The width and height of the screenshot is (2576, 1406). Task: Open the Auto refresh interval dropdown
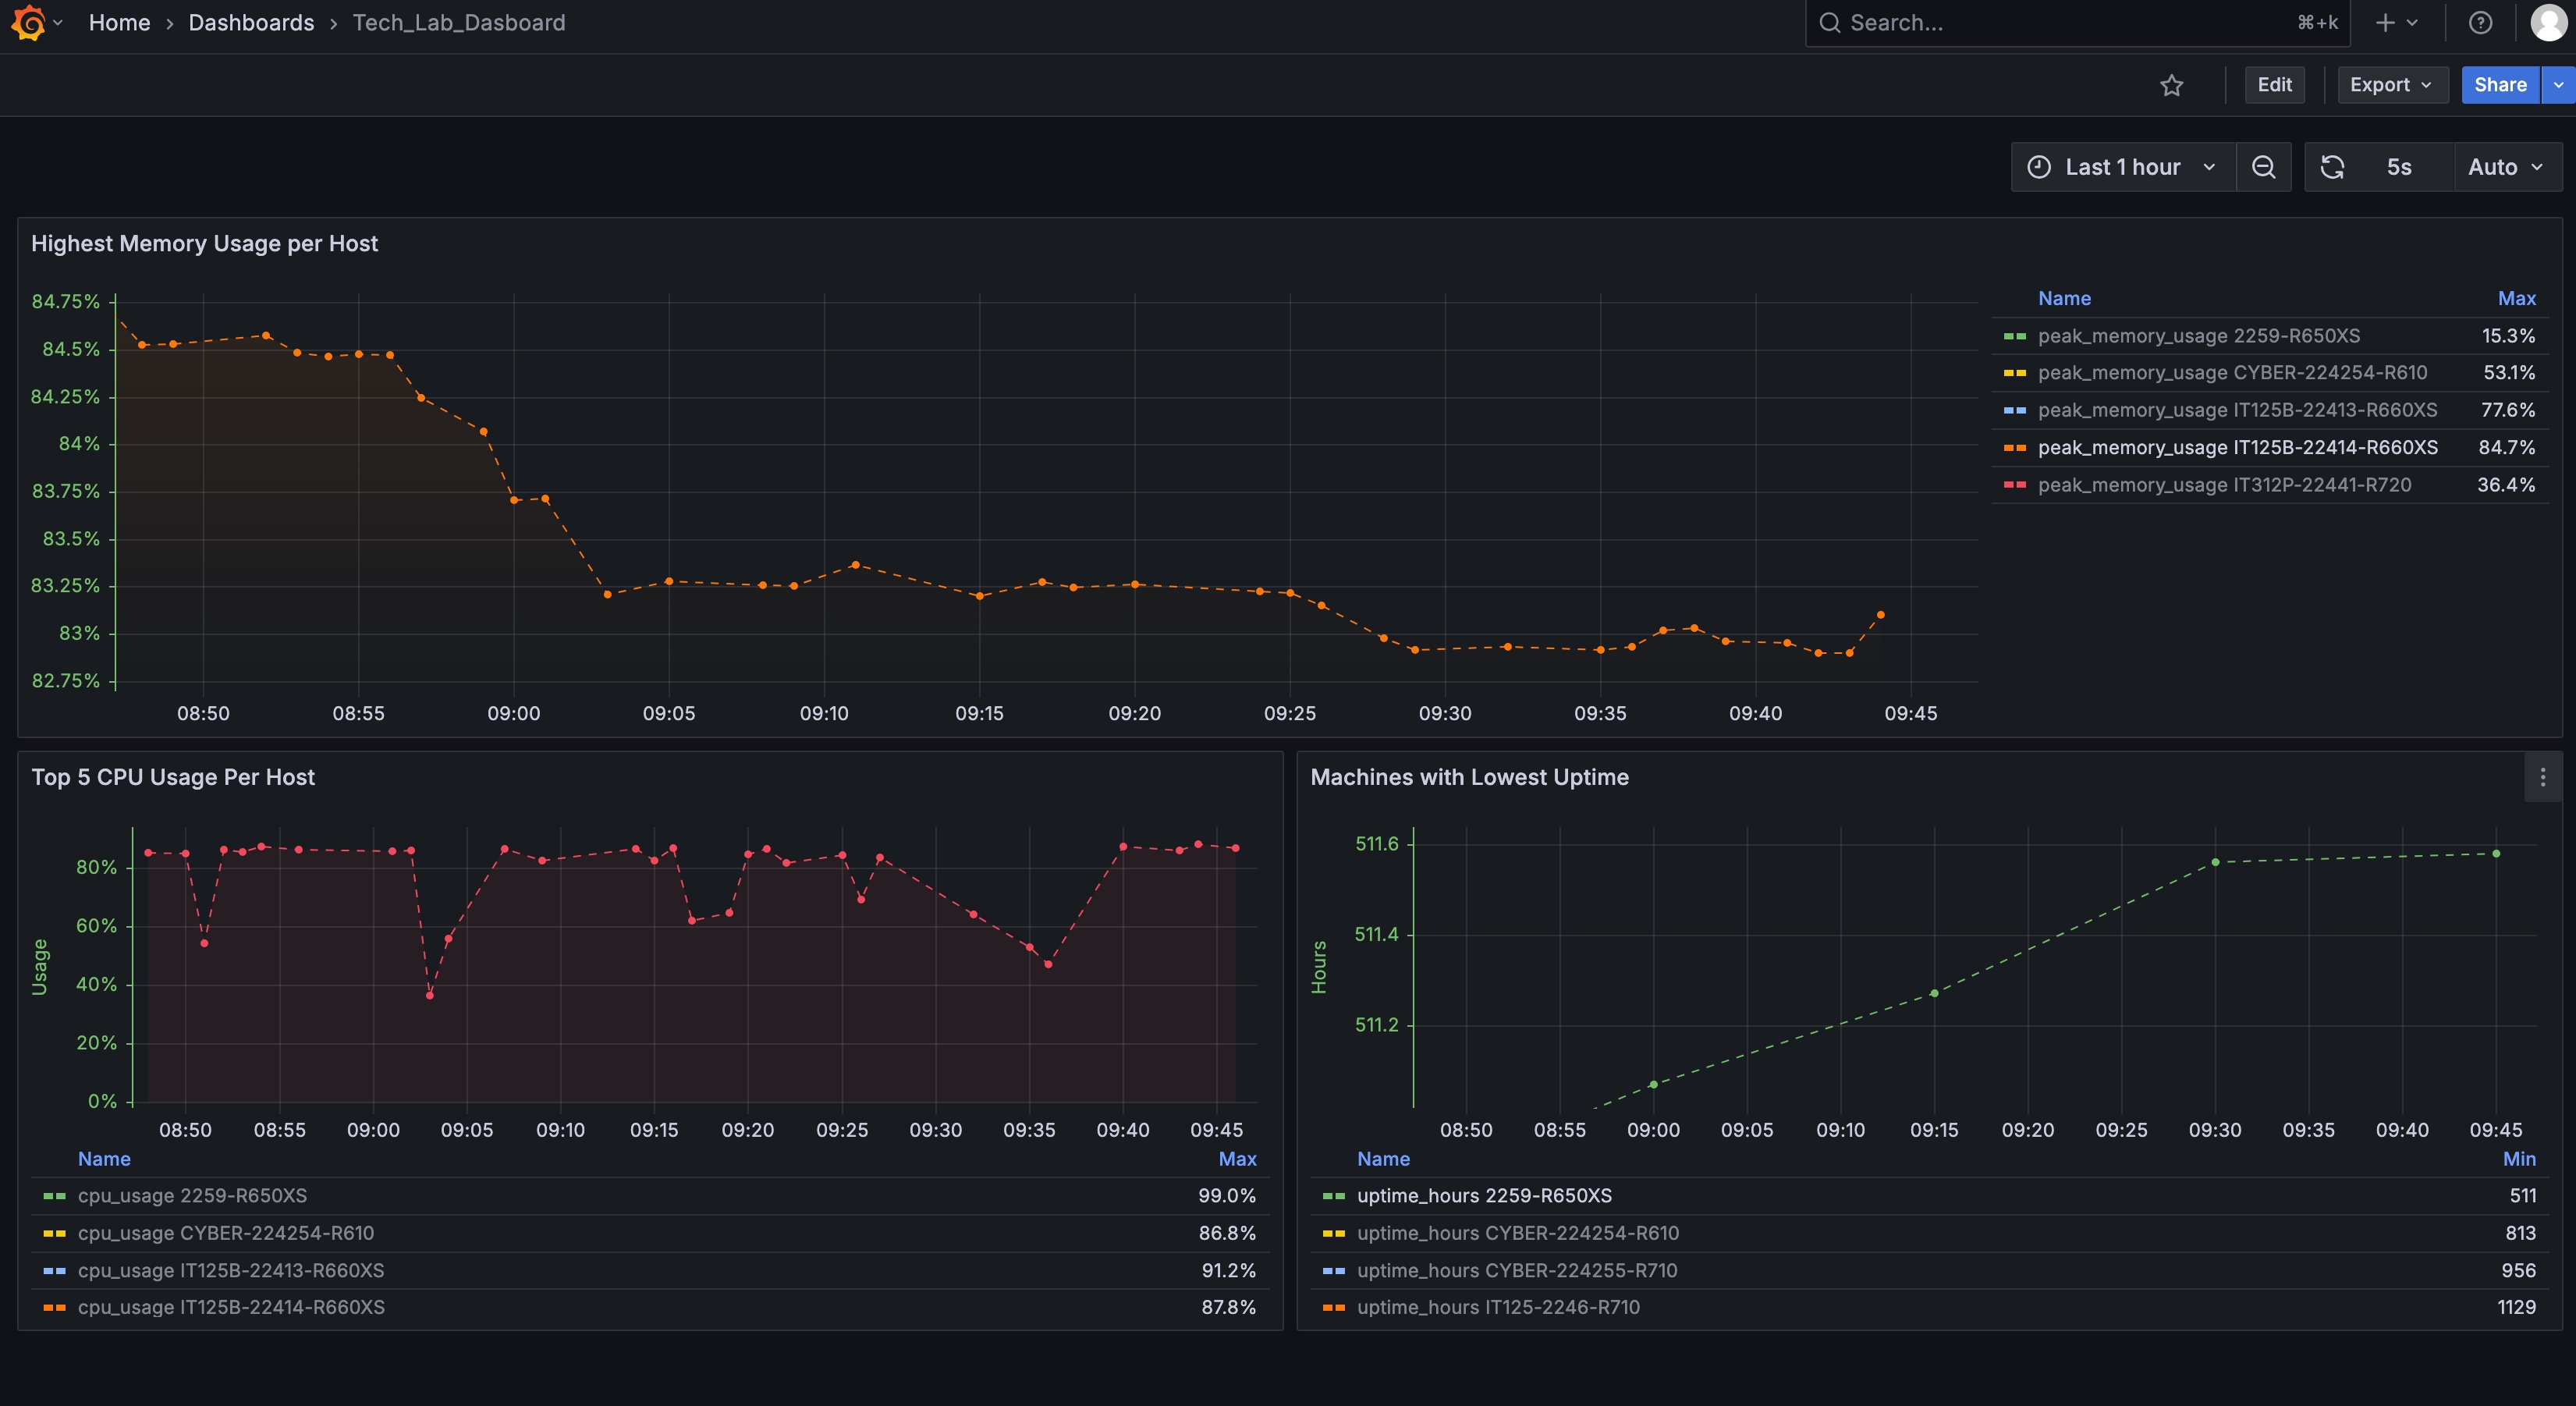pos(2505,167)
